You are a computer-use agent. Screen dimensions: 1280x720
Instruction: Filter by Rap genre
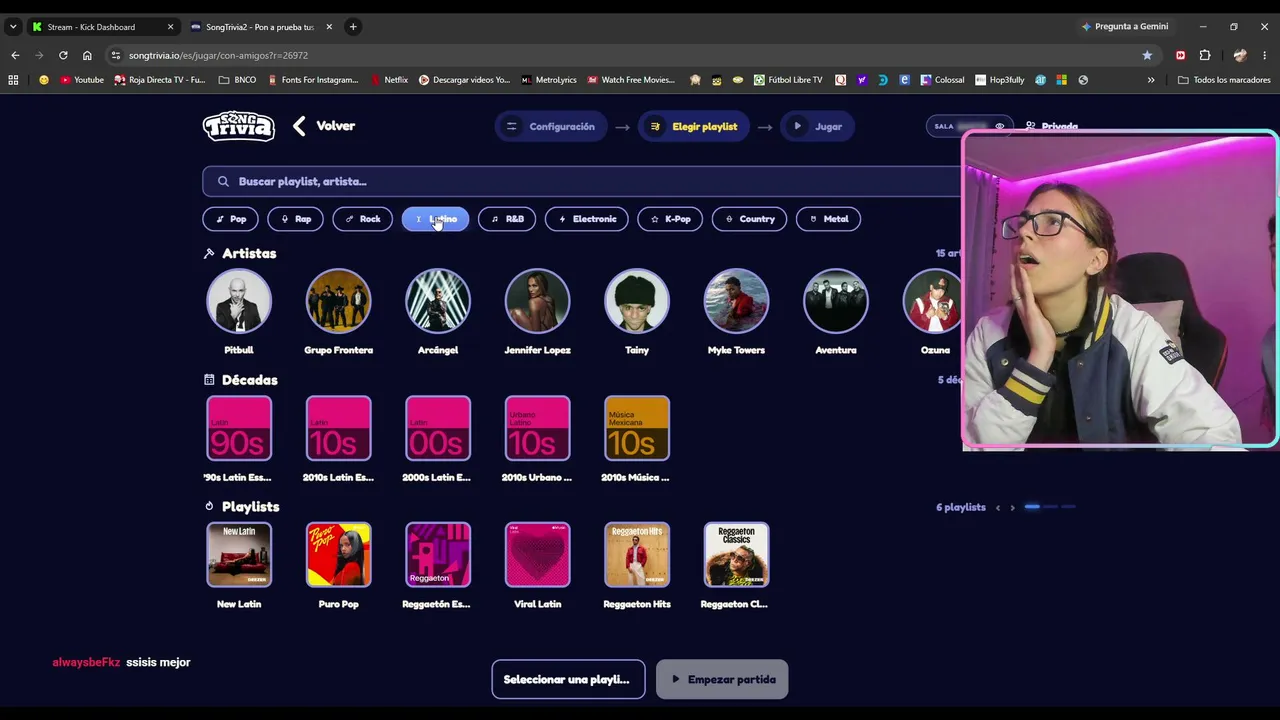tap(295, 219)
